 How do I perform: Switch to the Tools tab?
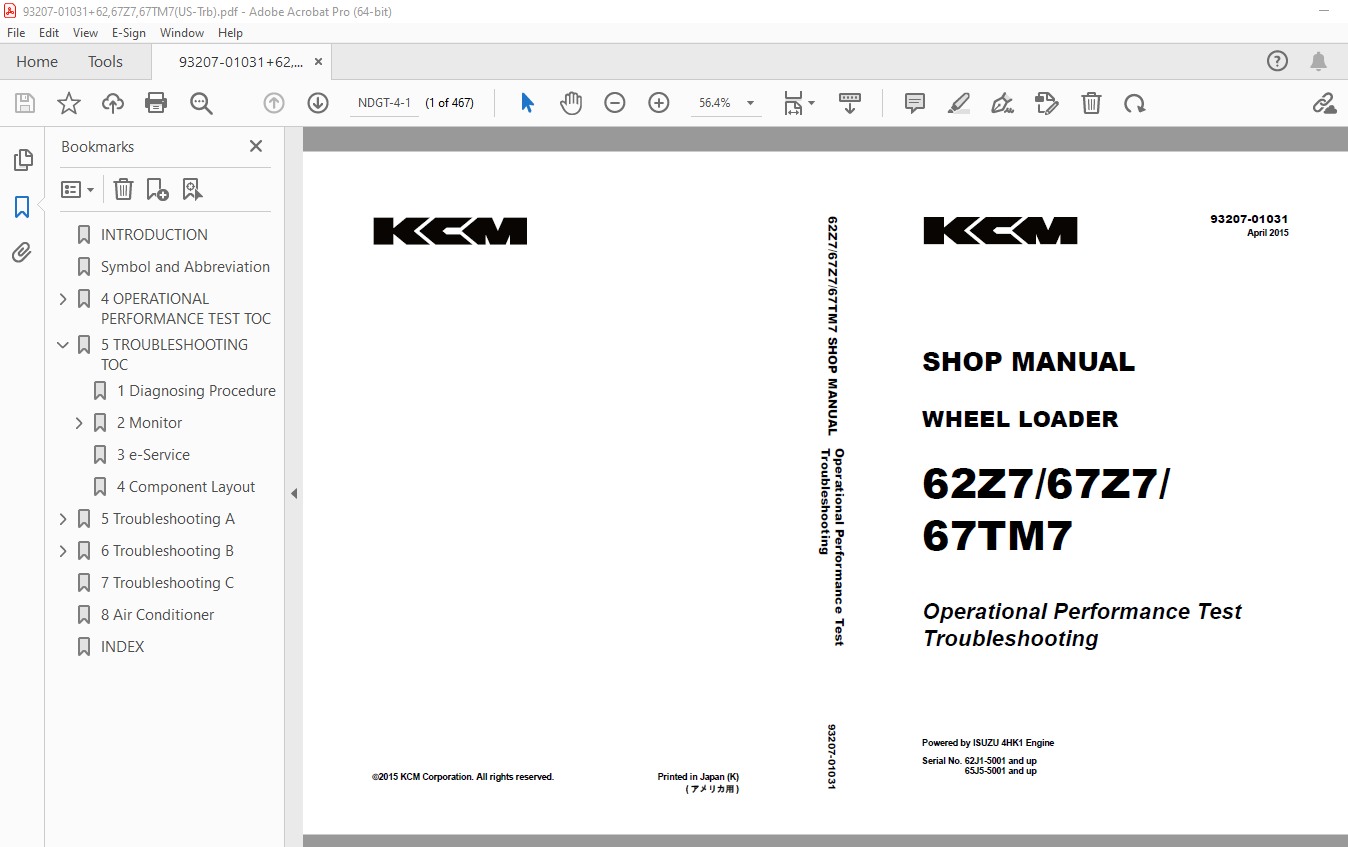pyautogui.click(x=105, y=62)
